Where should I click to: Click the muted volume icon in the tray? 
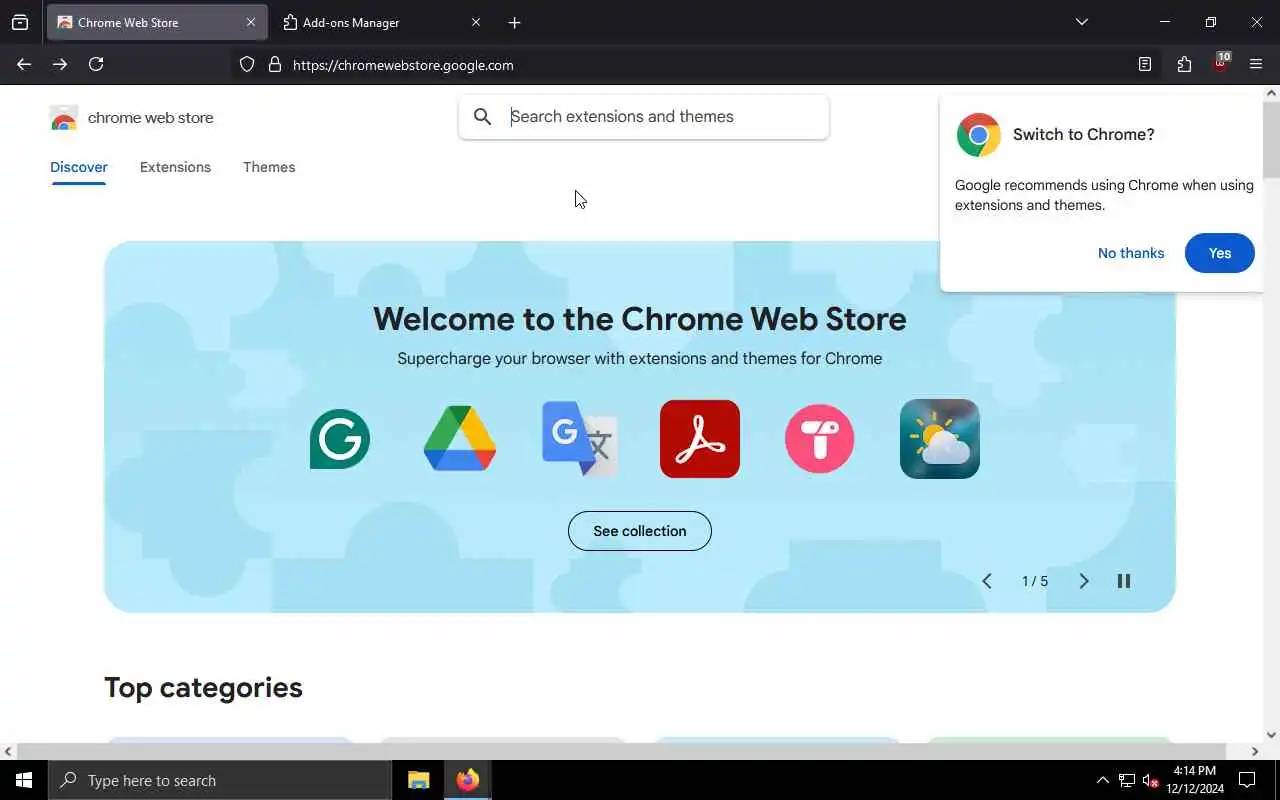tap(1151, 781)
